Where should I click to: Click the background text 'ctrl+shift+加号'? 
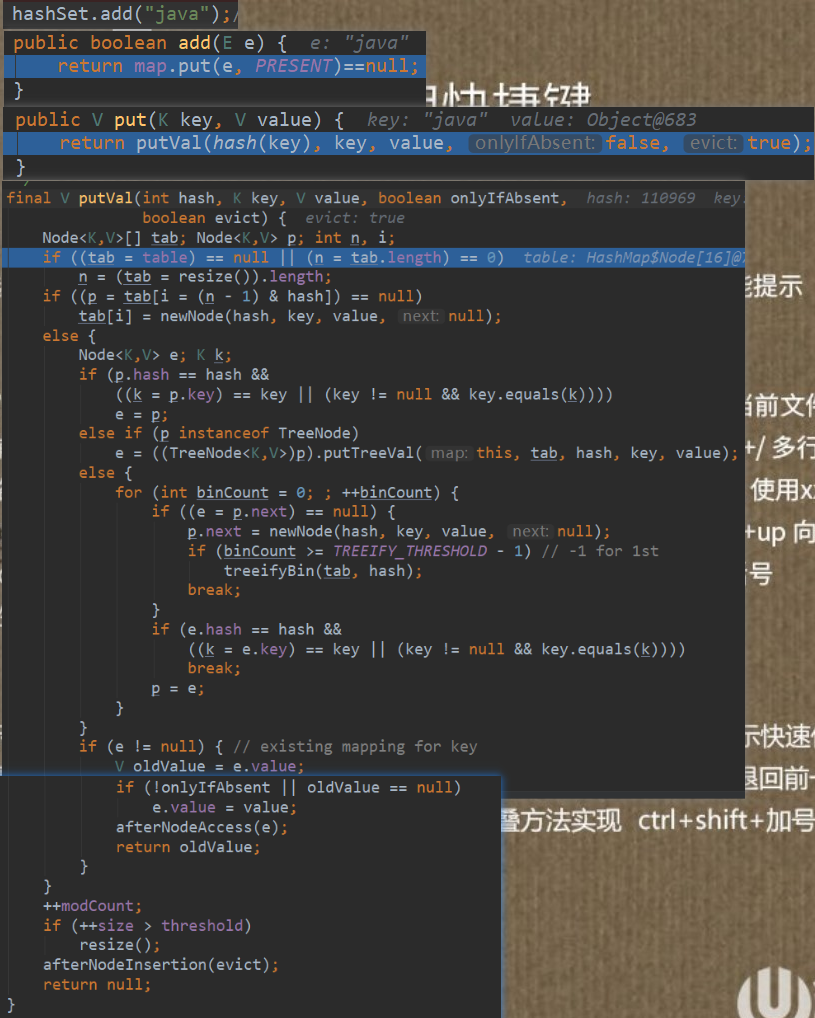tap(726, 821)
